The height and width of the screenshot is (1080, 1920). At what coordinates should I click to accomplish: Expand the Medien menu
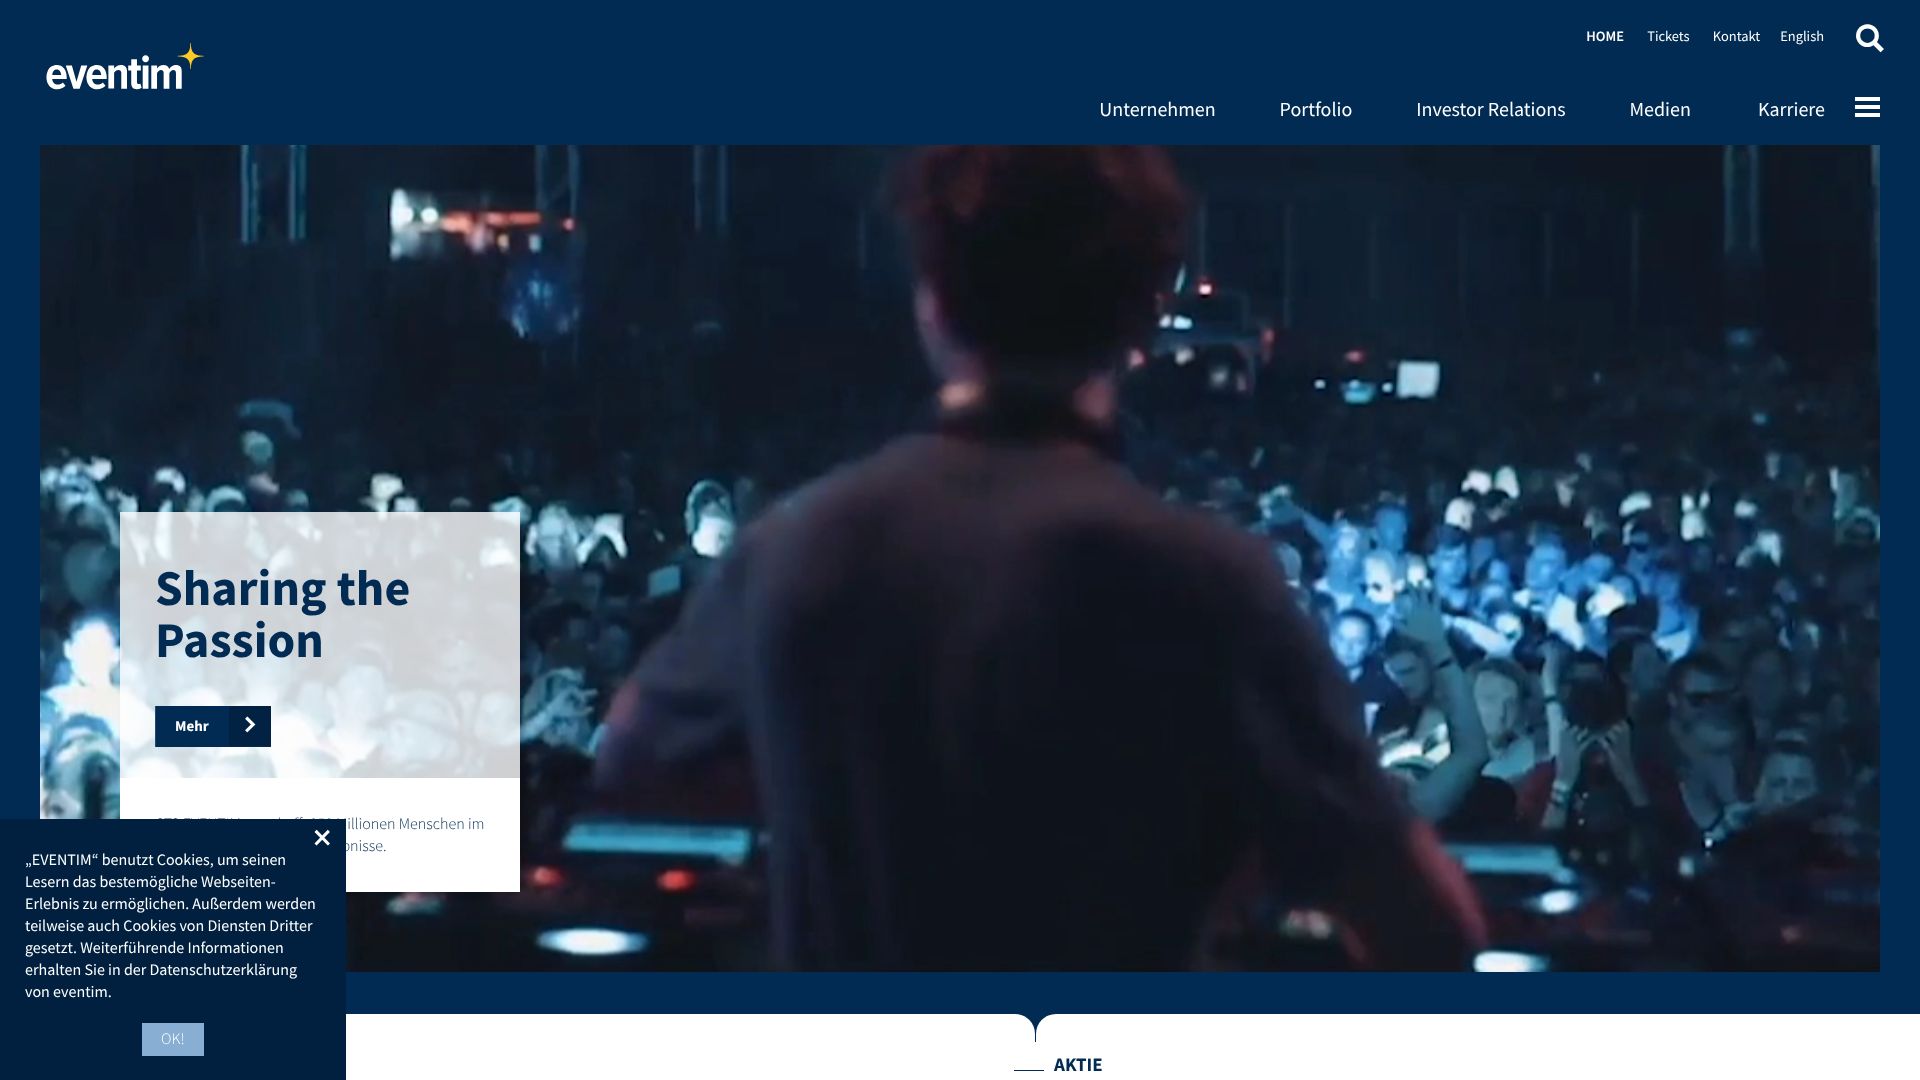[x=1659, y=109]
